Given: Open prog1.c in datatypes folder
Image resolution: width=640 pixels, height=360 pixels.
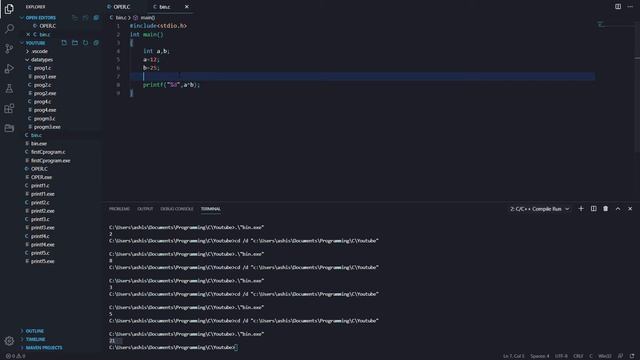Looking at the screenshot, I should pos(42,68).
